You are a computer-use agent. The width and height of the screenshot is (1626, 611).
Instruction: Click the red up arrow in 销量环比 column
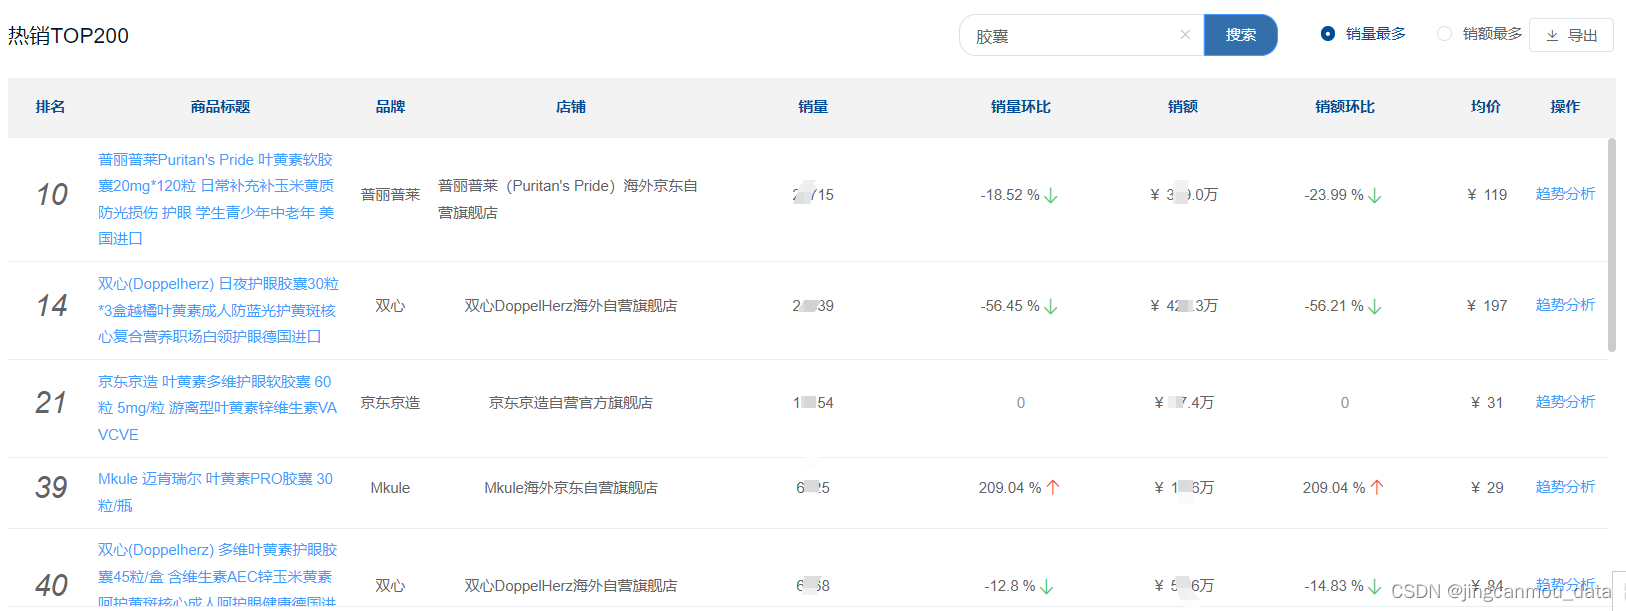(1053, 487)
